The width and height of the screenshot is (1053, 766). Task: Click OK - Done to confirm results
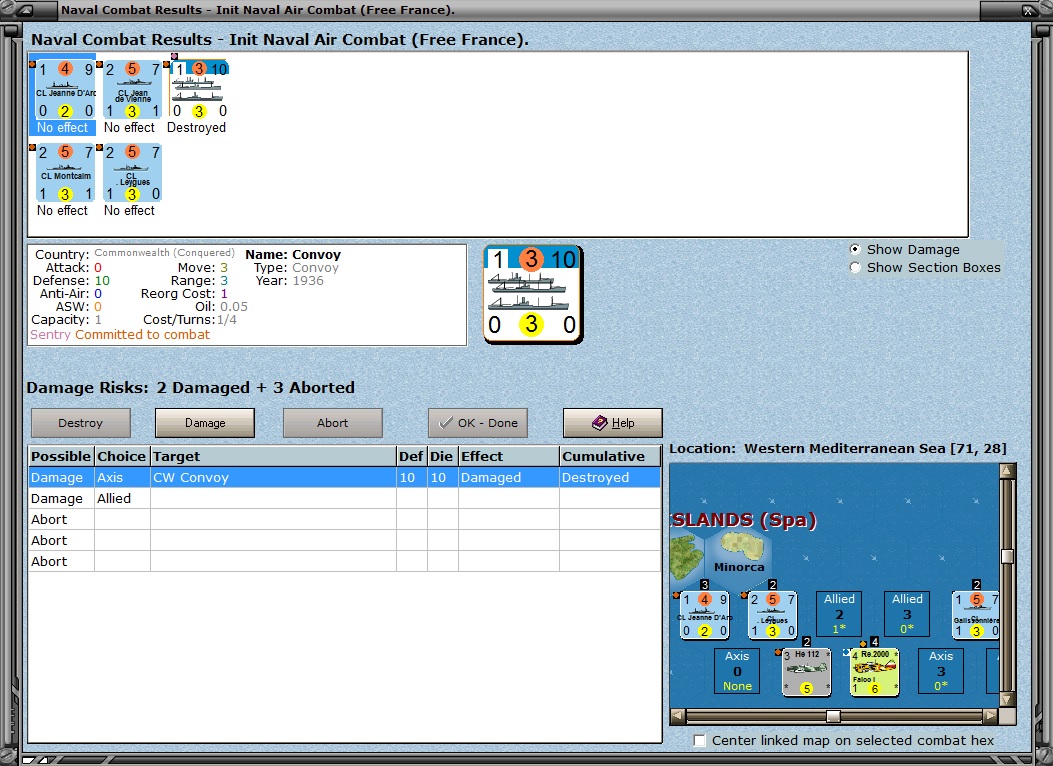[477, 423]
